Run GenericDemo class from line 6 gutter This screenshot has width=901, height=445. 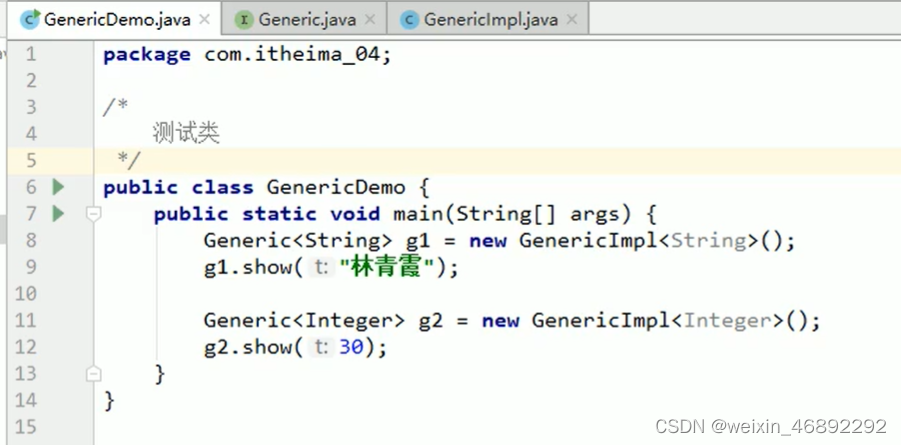pyautogui.click(x=58, y=187)
